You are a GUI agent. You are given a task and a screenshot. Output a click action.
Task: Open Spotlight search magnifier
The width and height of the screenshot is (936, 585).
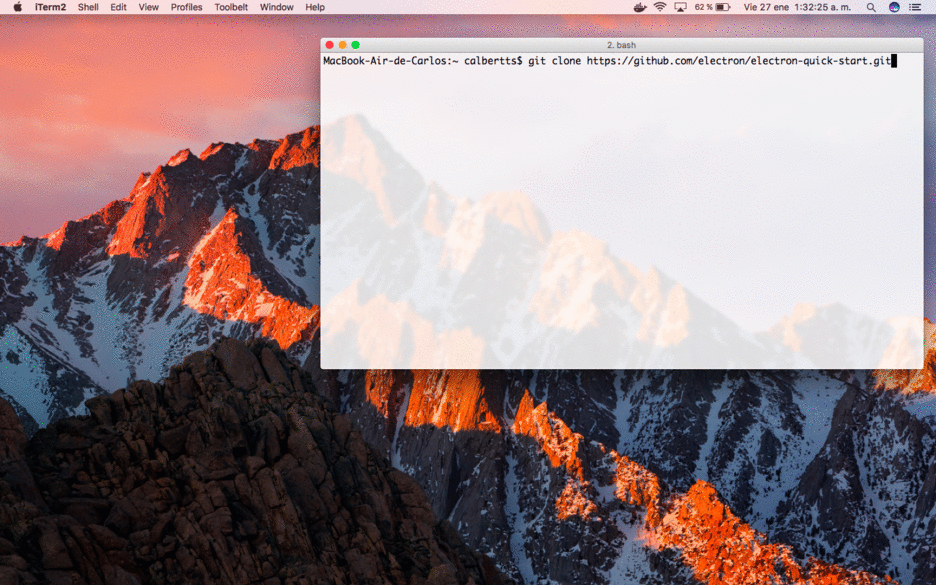pyautogui.click(x=871, y=7)
